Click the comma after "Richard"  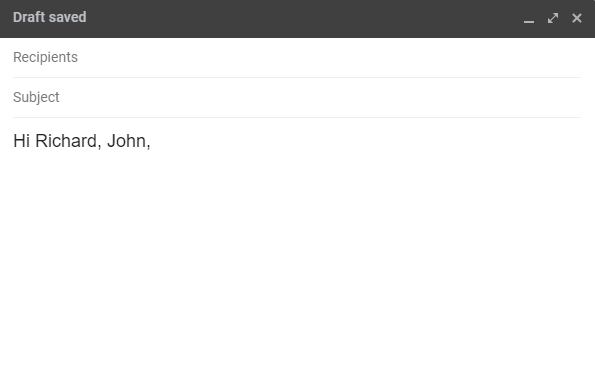100,146
